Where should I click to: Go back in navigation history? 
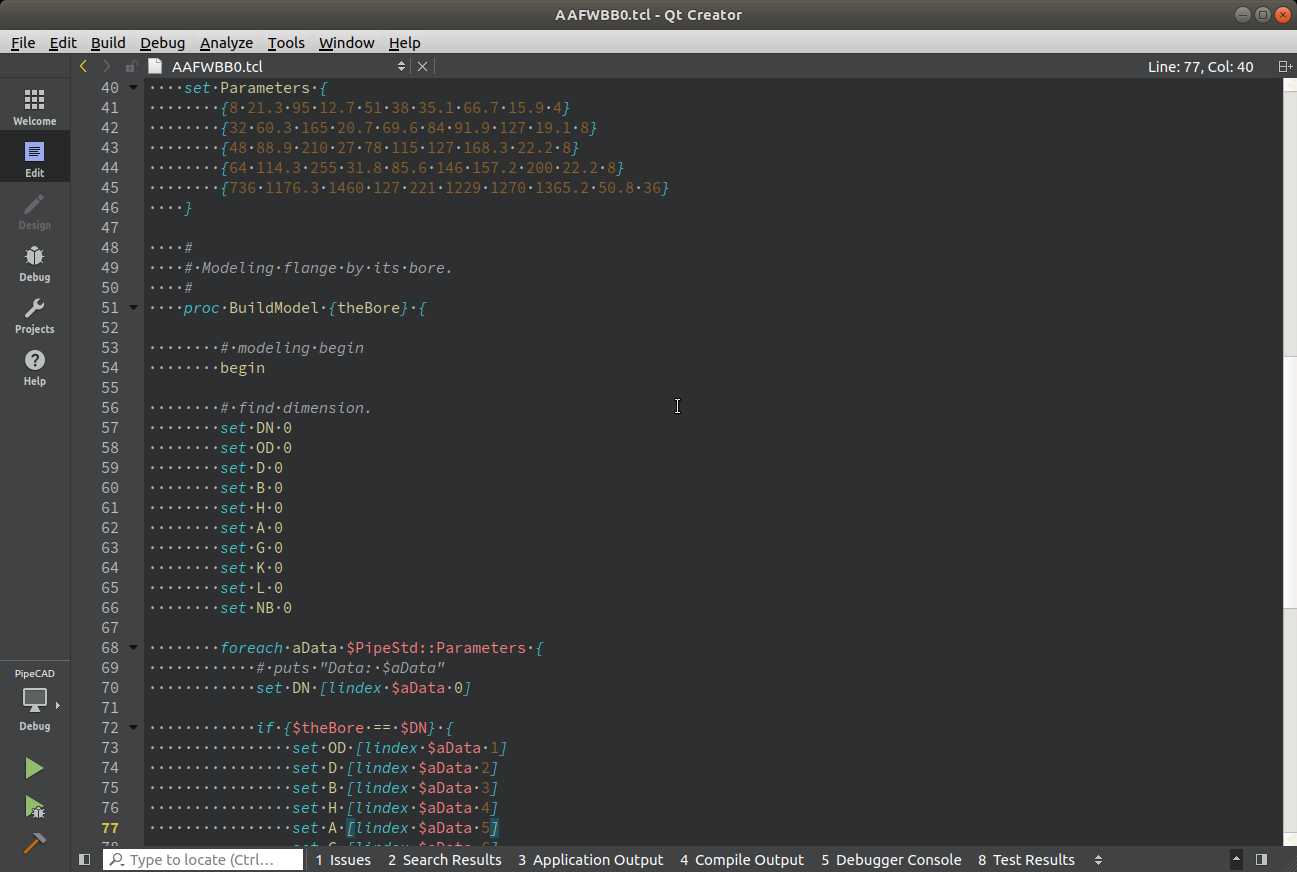(x=84, y=66)
